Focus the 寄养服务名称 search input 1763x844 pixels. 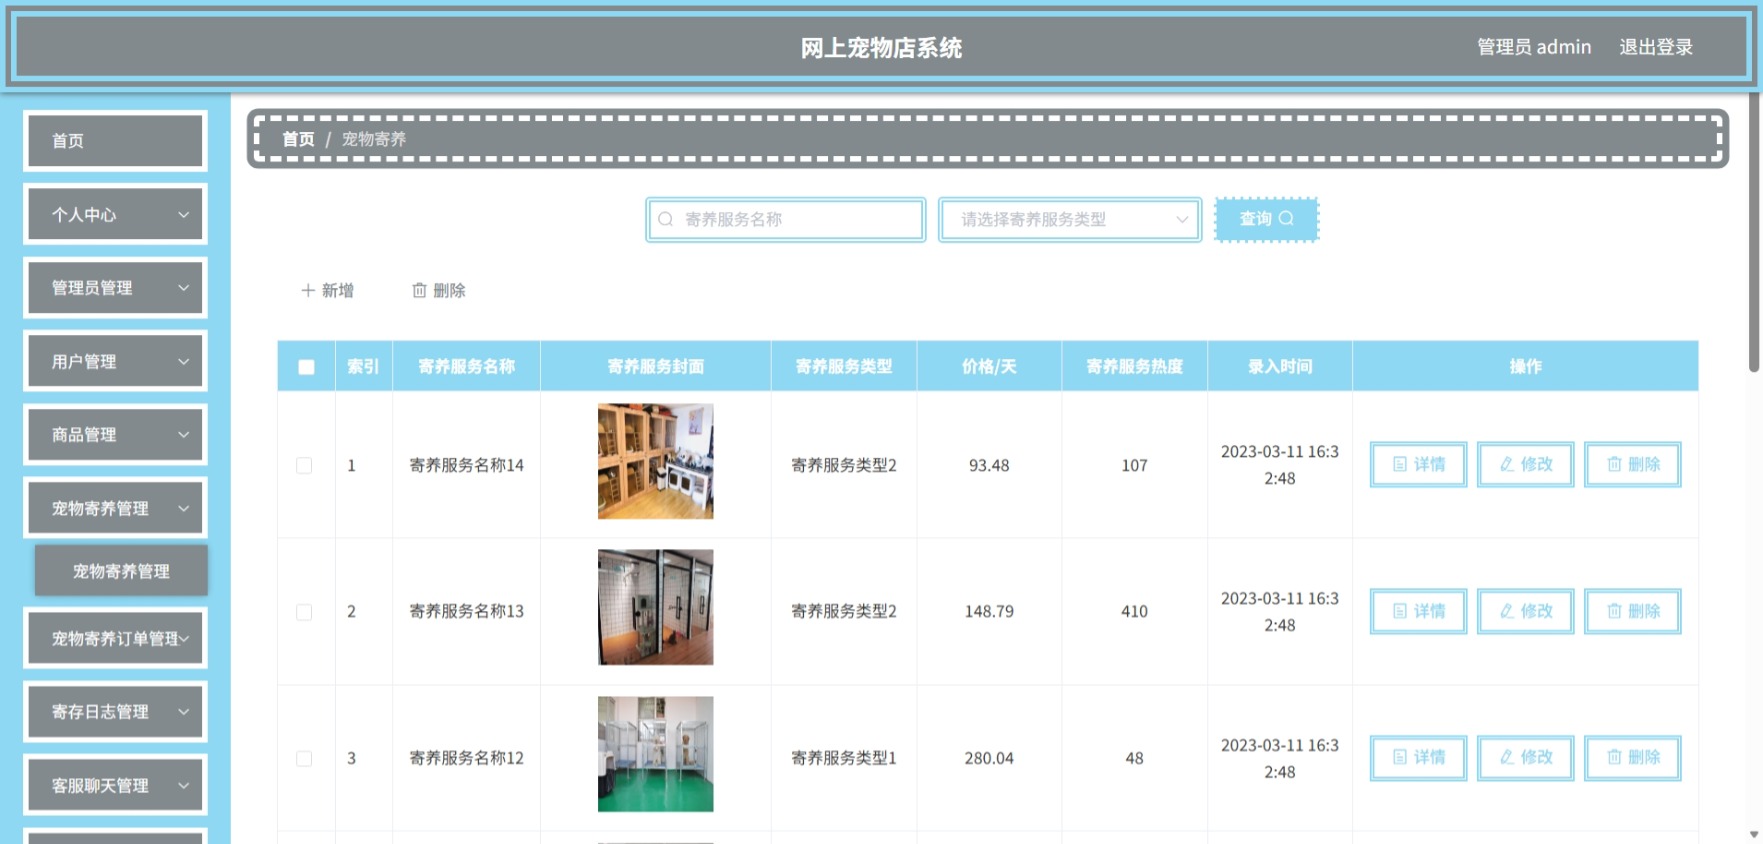point(786,219)
